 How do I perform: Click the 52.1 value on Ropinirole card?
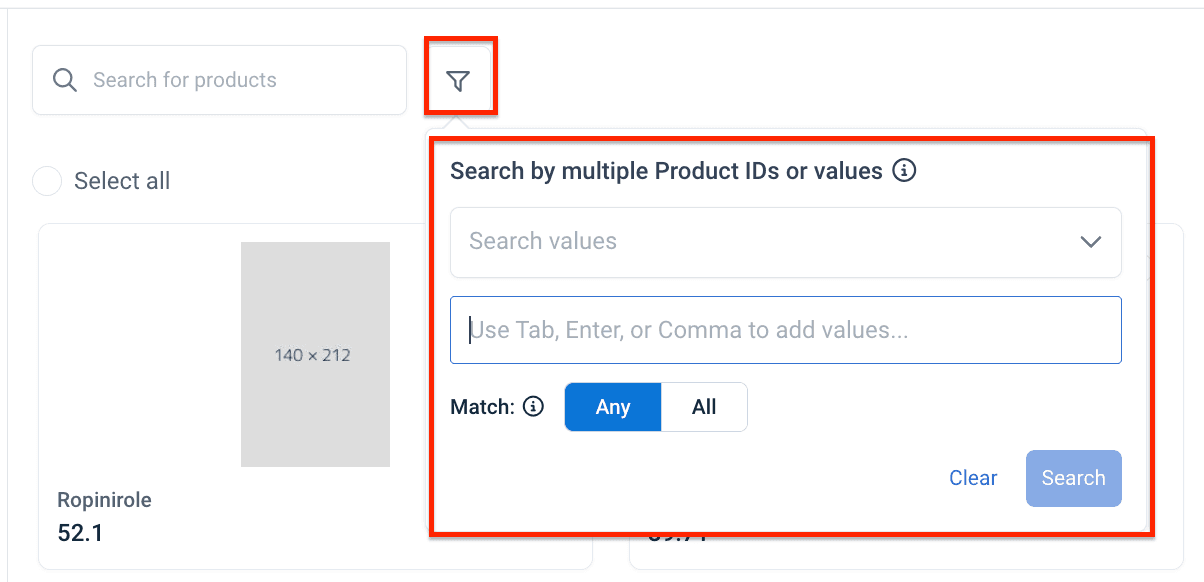point(80,533)
